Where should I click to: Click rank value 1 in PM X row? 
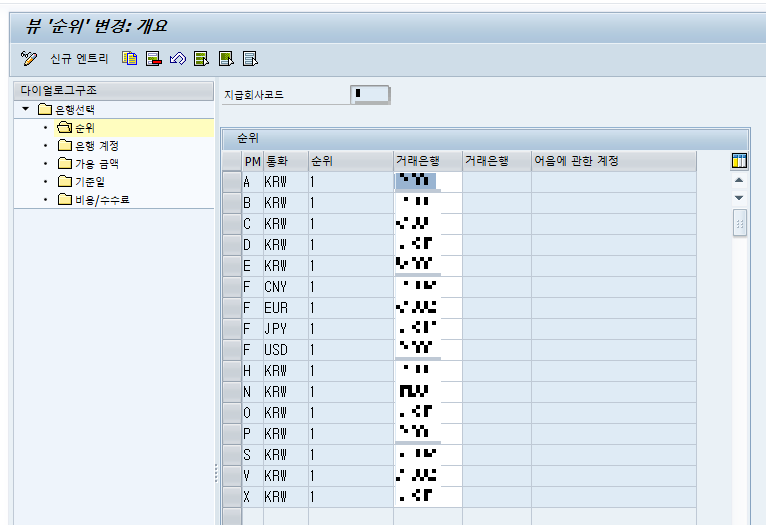351,497
